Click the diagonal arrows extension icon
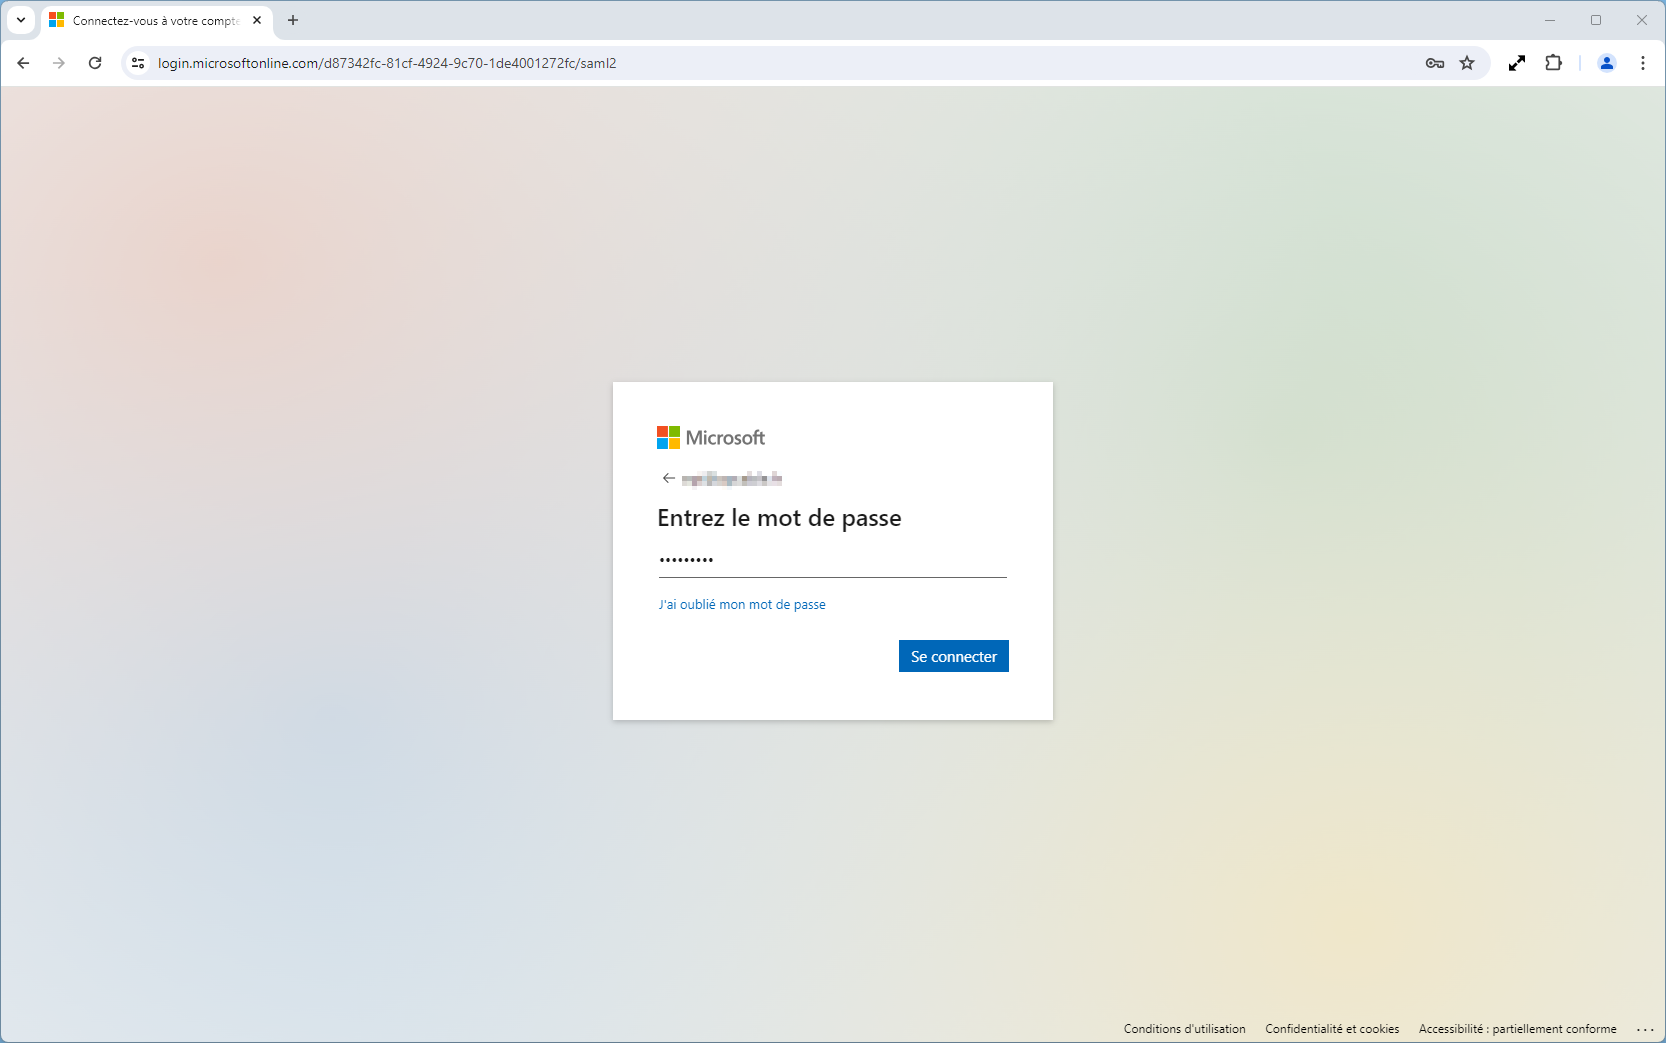Image resolution: width=1666 pixels, height=1043 pixels. point(1517,63)
